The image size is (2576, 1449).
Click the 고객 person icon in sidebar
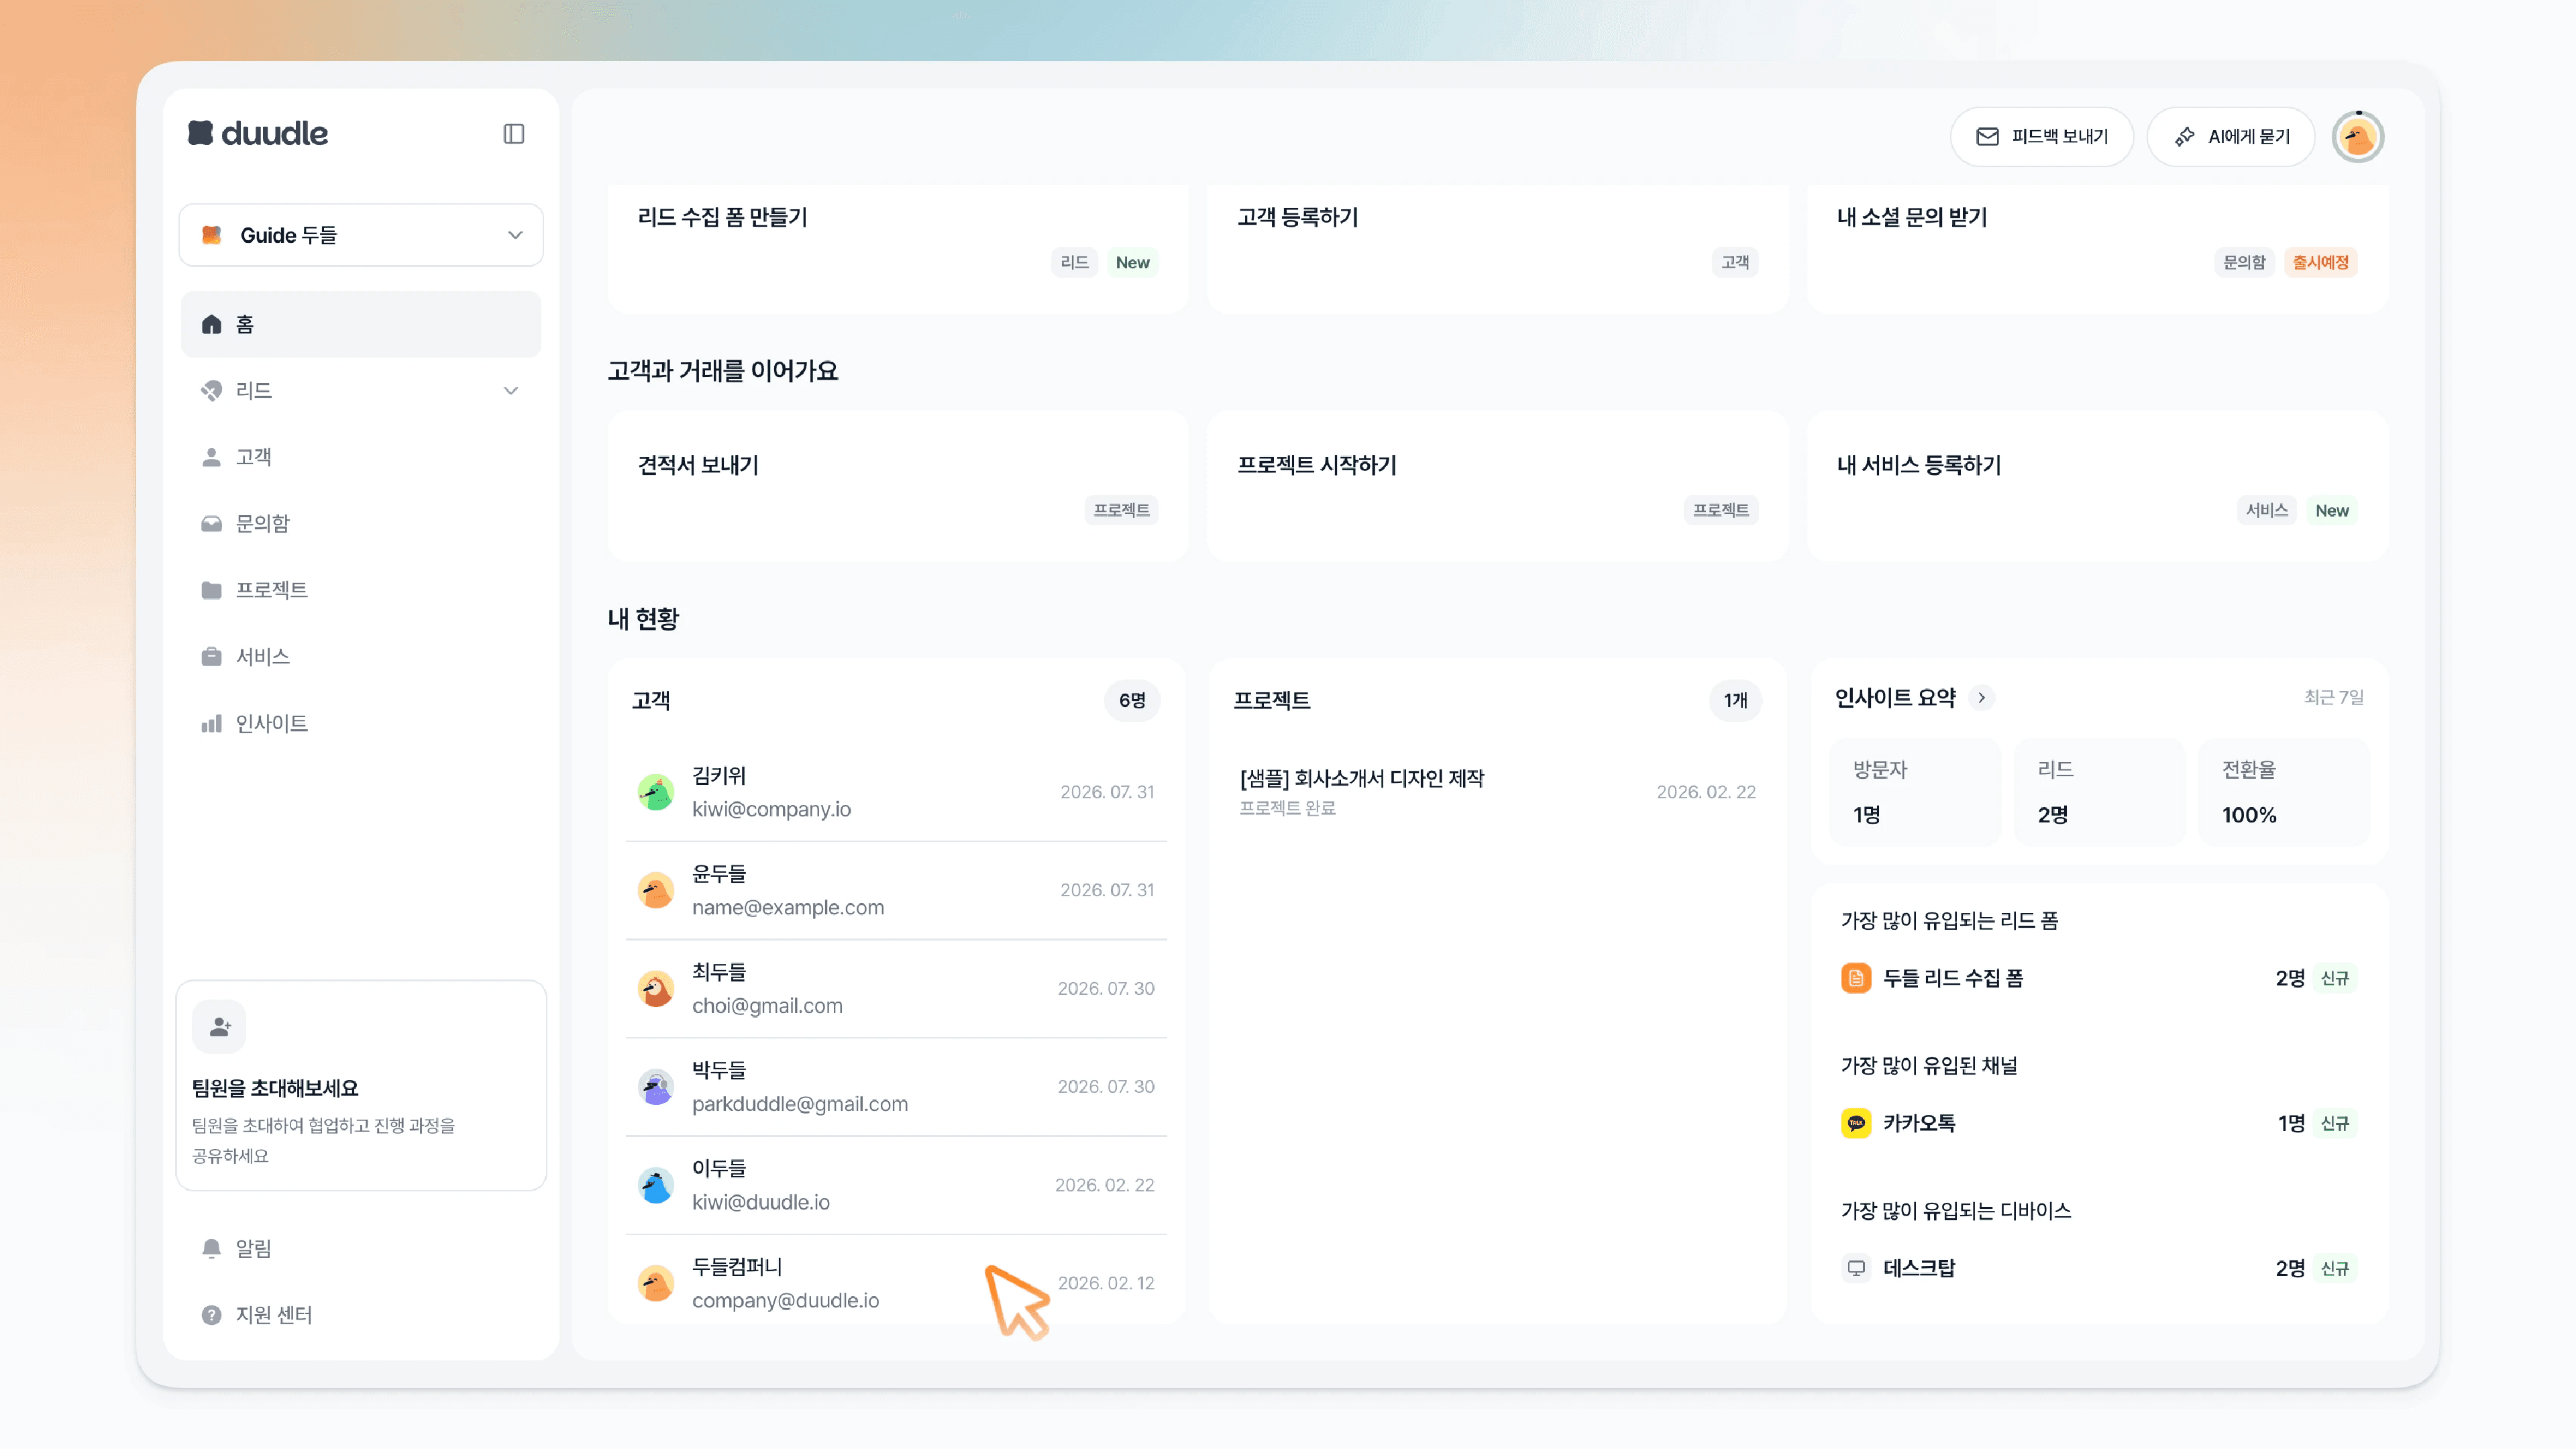click(x=211, y=457)
